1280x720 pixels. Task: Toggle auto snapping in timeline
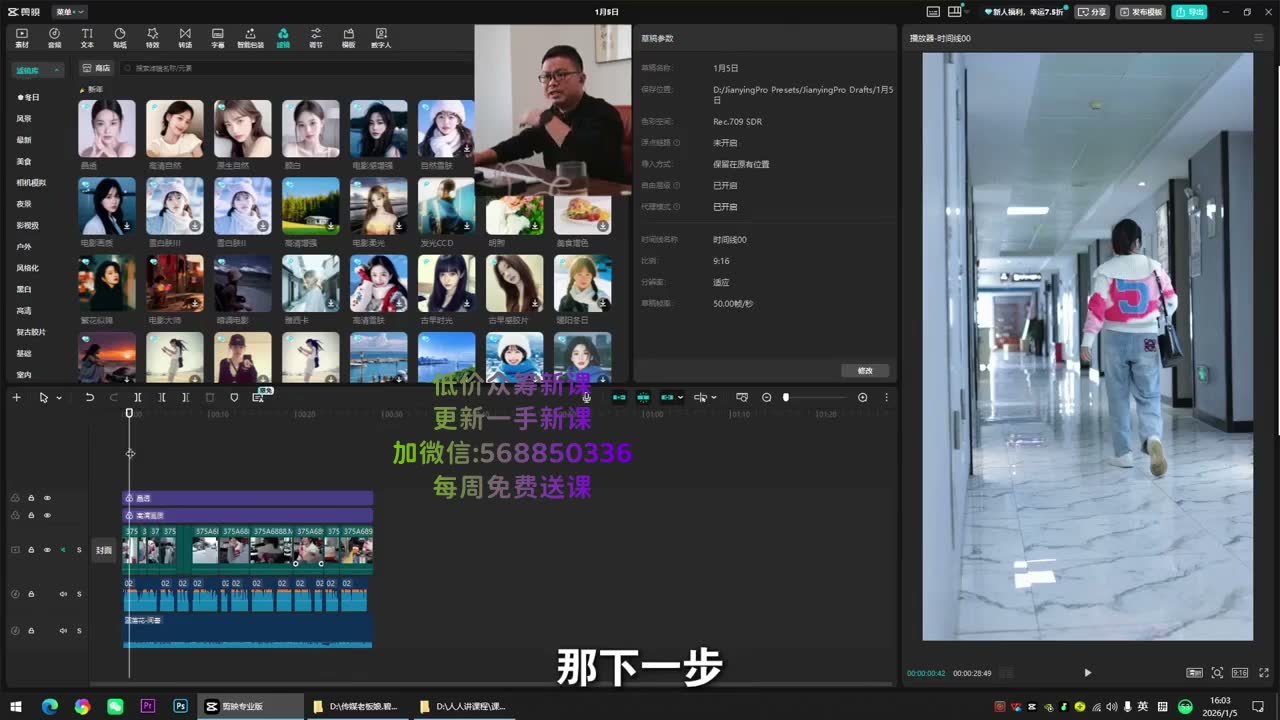coord(643,397)
